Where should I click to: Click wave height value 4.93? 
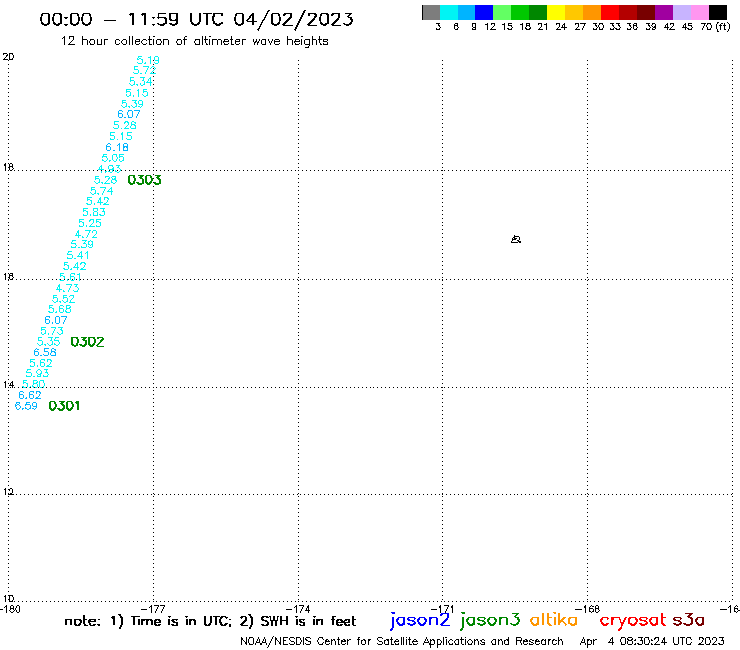109,169
